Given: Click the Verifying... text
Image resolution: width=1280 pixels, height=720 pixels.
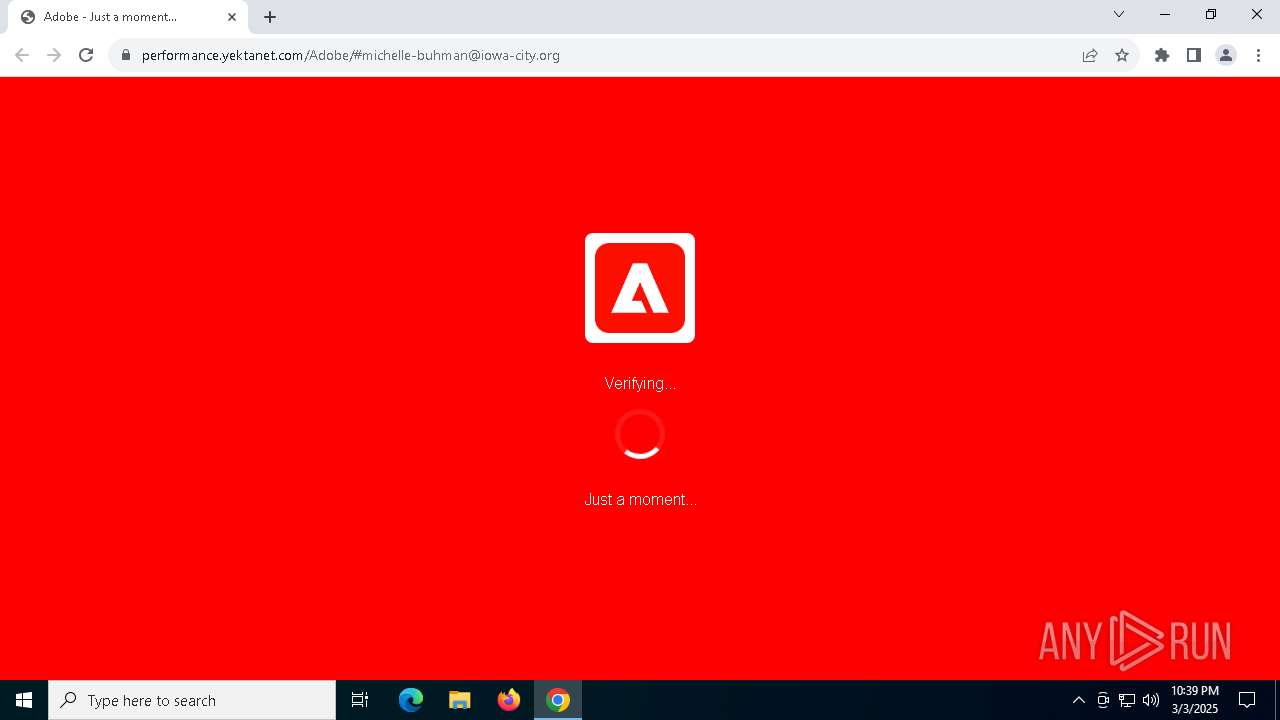Looking at the screenshot, I should coord(640,384).
